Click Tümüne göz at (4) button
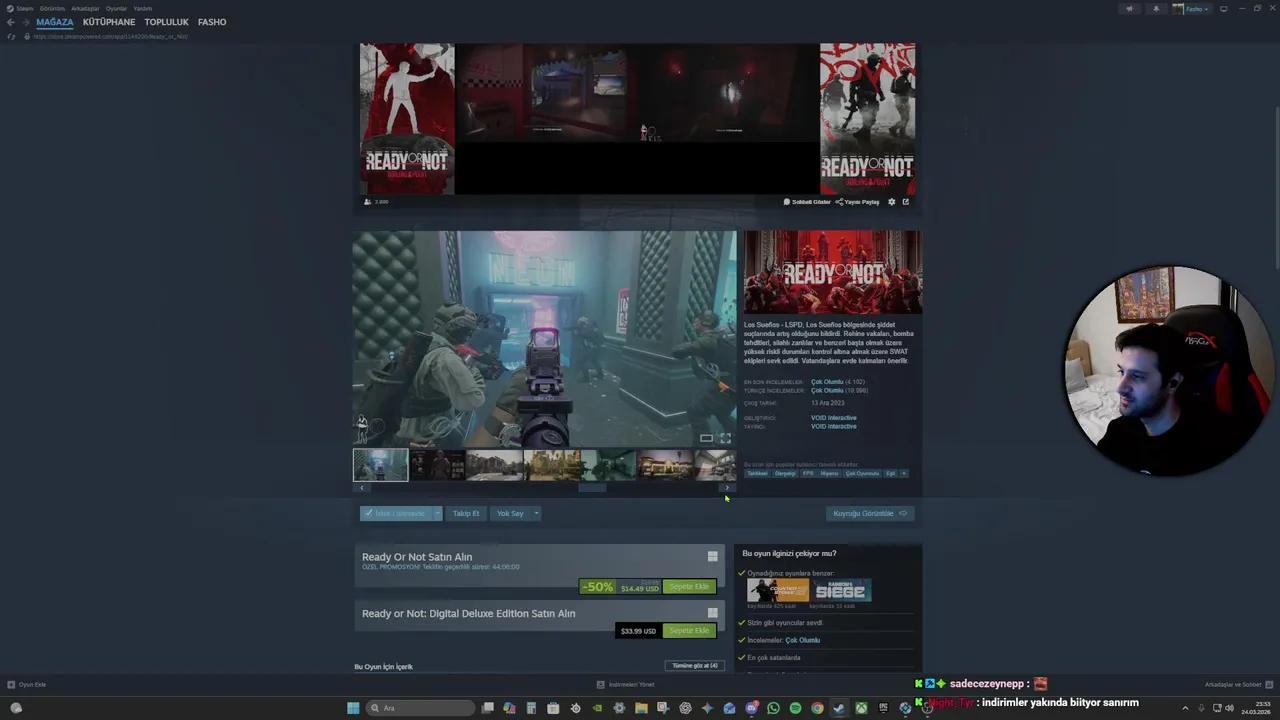The width and height of the screenshot is (1280, 720). tap(695, 666)
